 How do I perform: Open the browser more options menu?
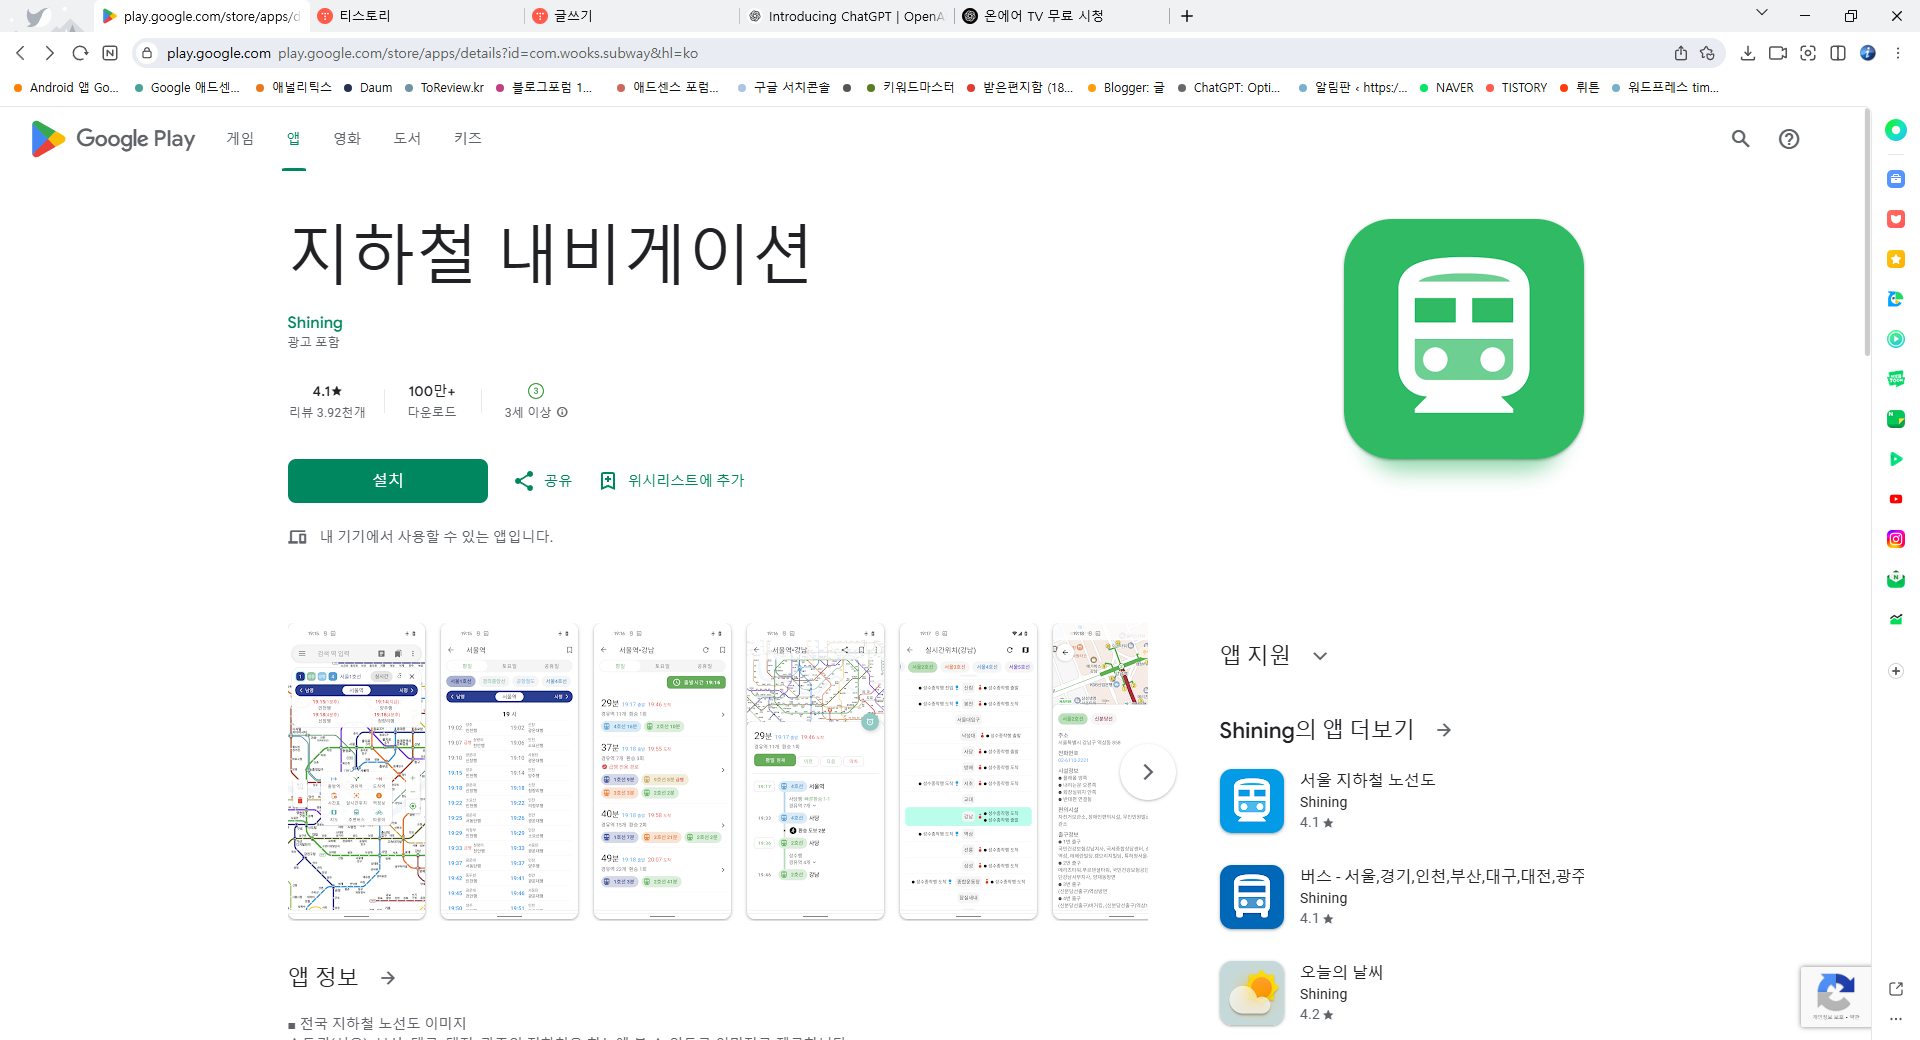(x=1898, y=53)
